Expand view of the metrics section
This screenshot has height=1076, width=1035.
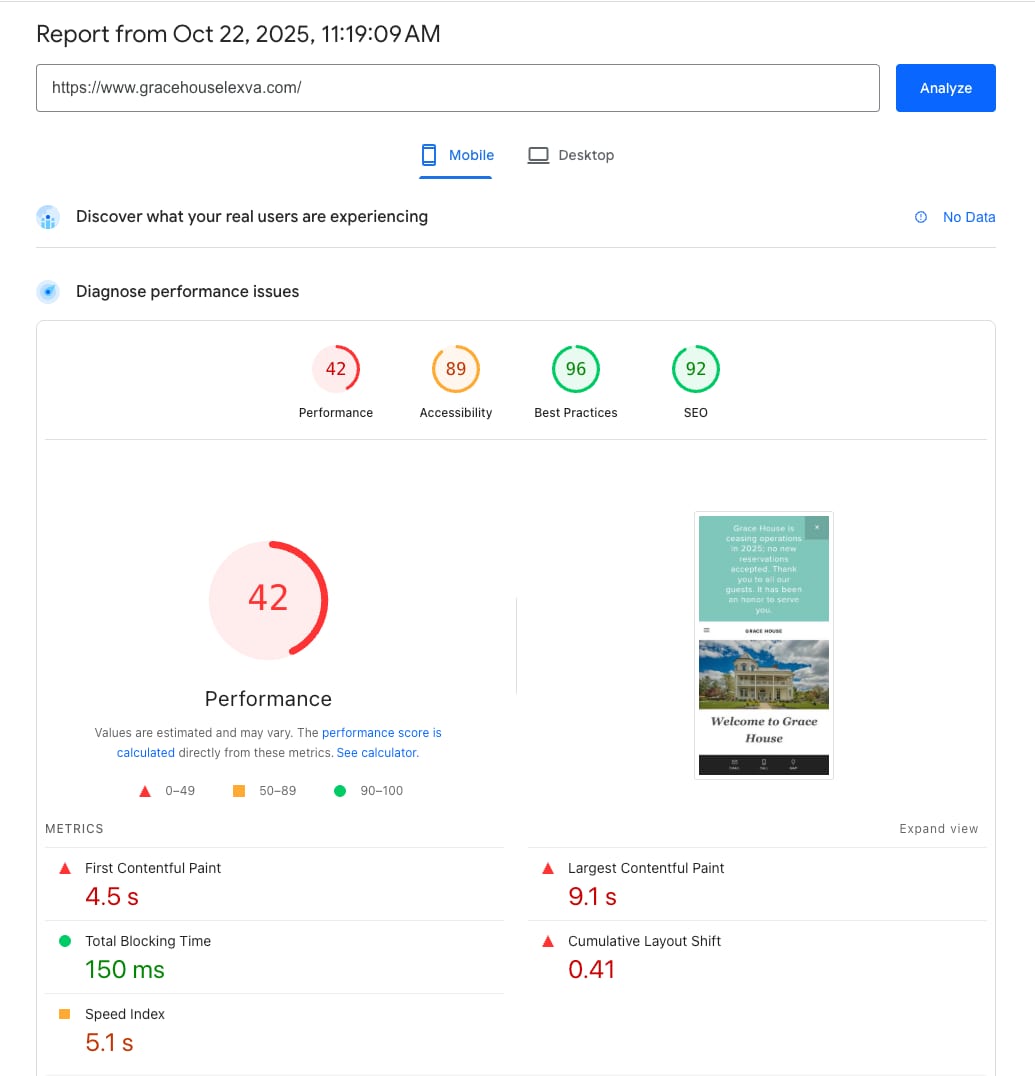(938, 829)
